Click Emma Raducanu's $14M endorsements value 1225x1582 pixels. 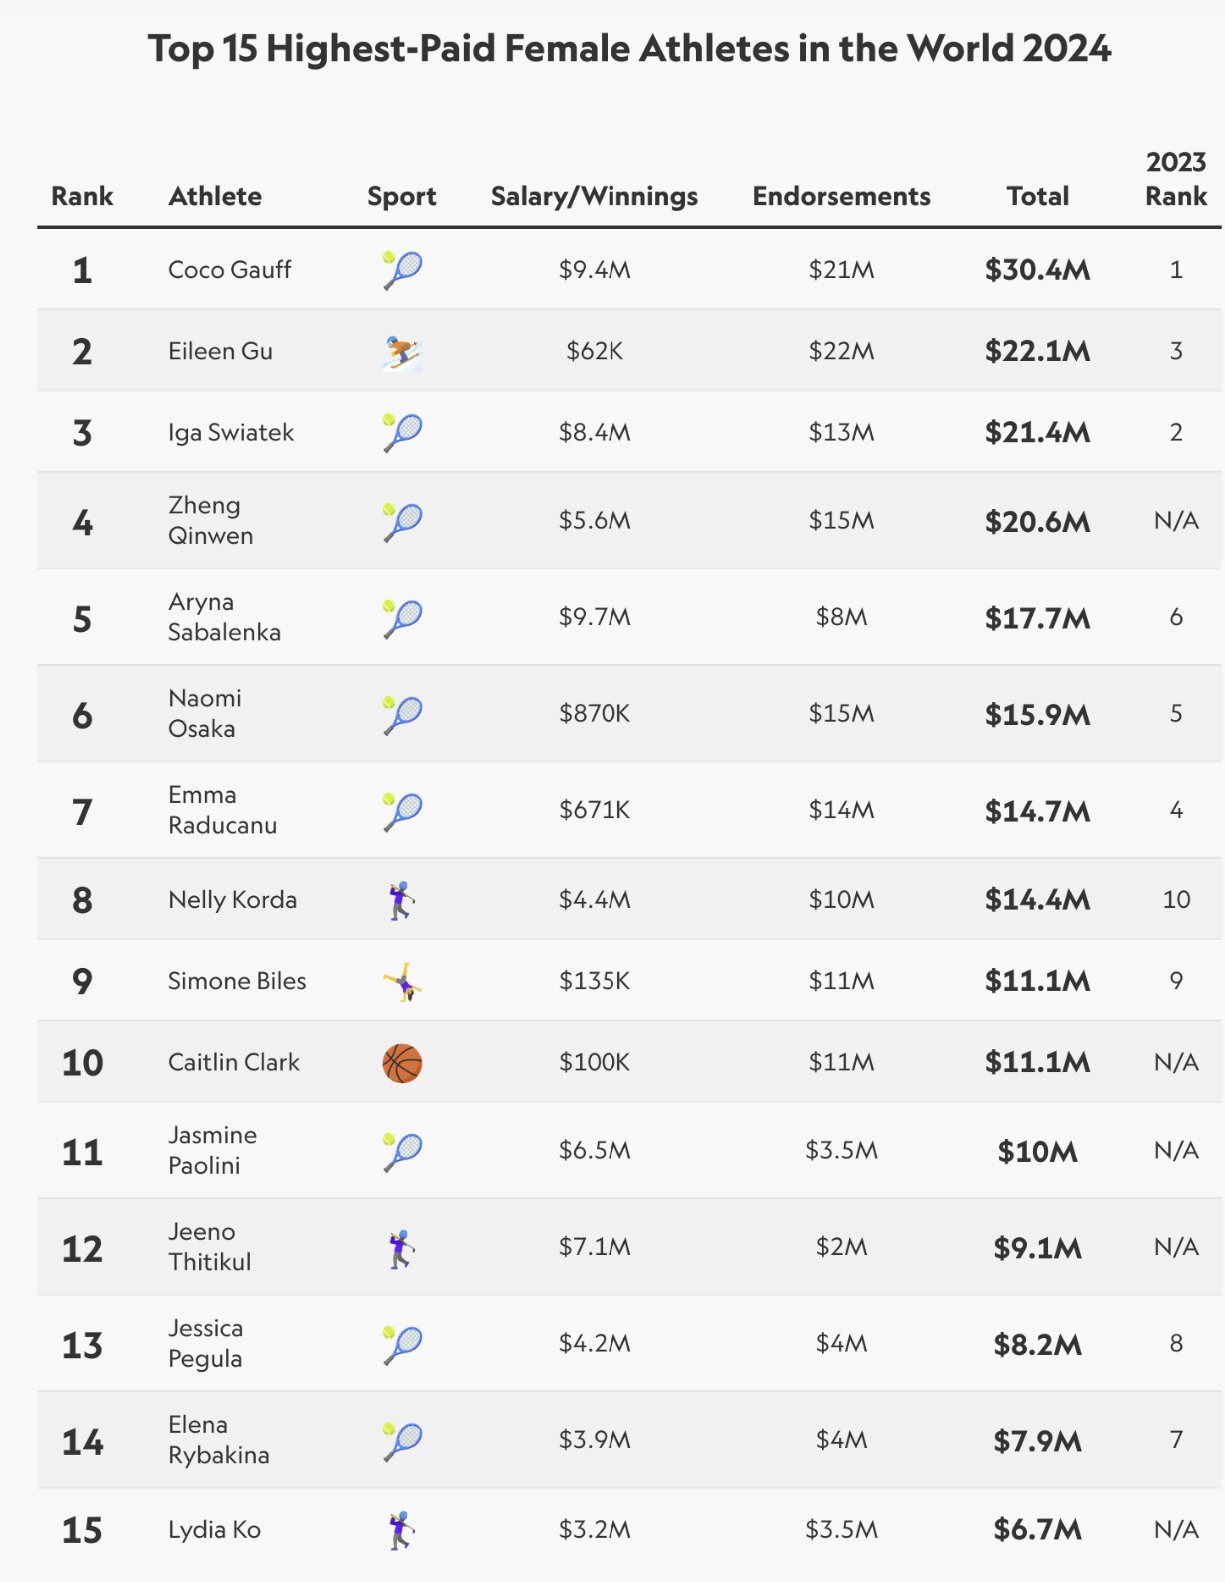click(x=841, y=809)
